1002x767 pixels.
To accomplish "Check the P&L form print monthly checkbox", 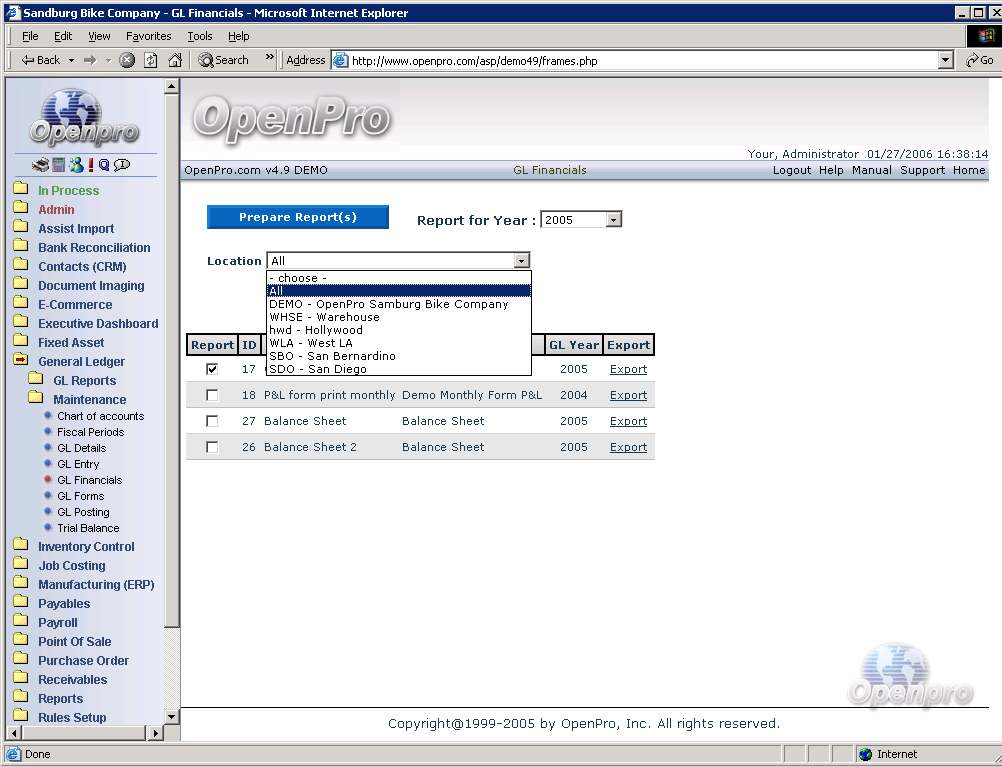I will [212, 395].
